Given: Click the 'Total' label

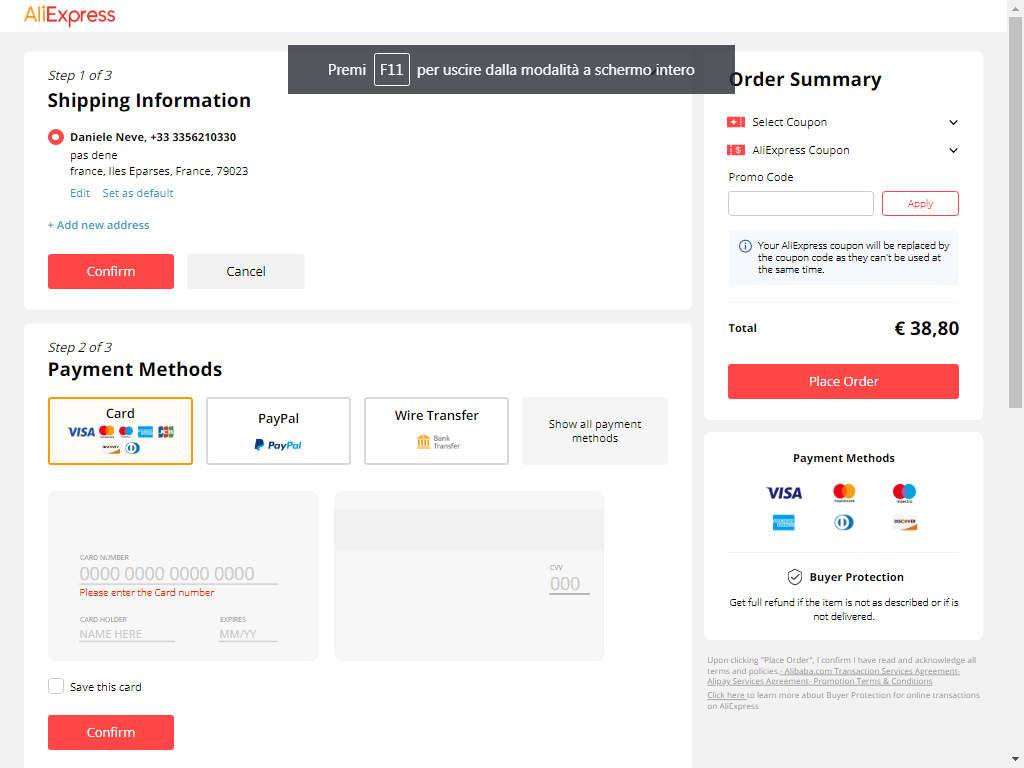Looking at the screenshot, I should (x=743, y=328).
